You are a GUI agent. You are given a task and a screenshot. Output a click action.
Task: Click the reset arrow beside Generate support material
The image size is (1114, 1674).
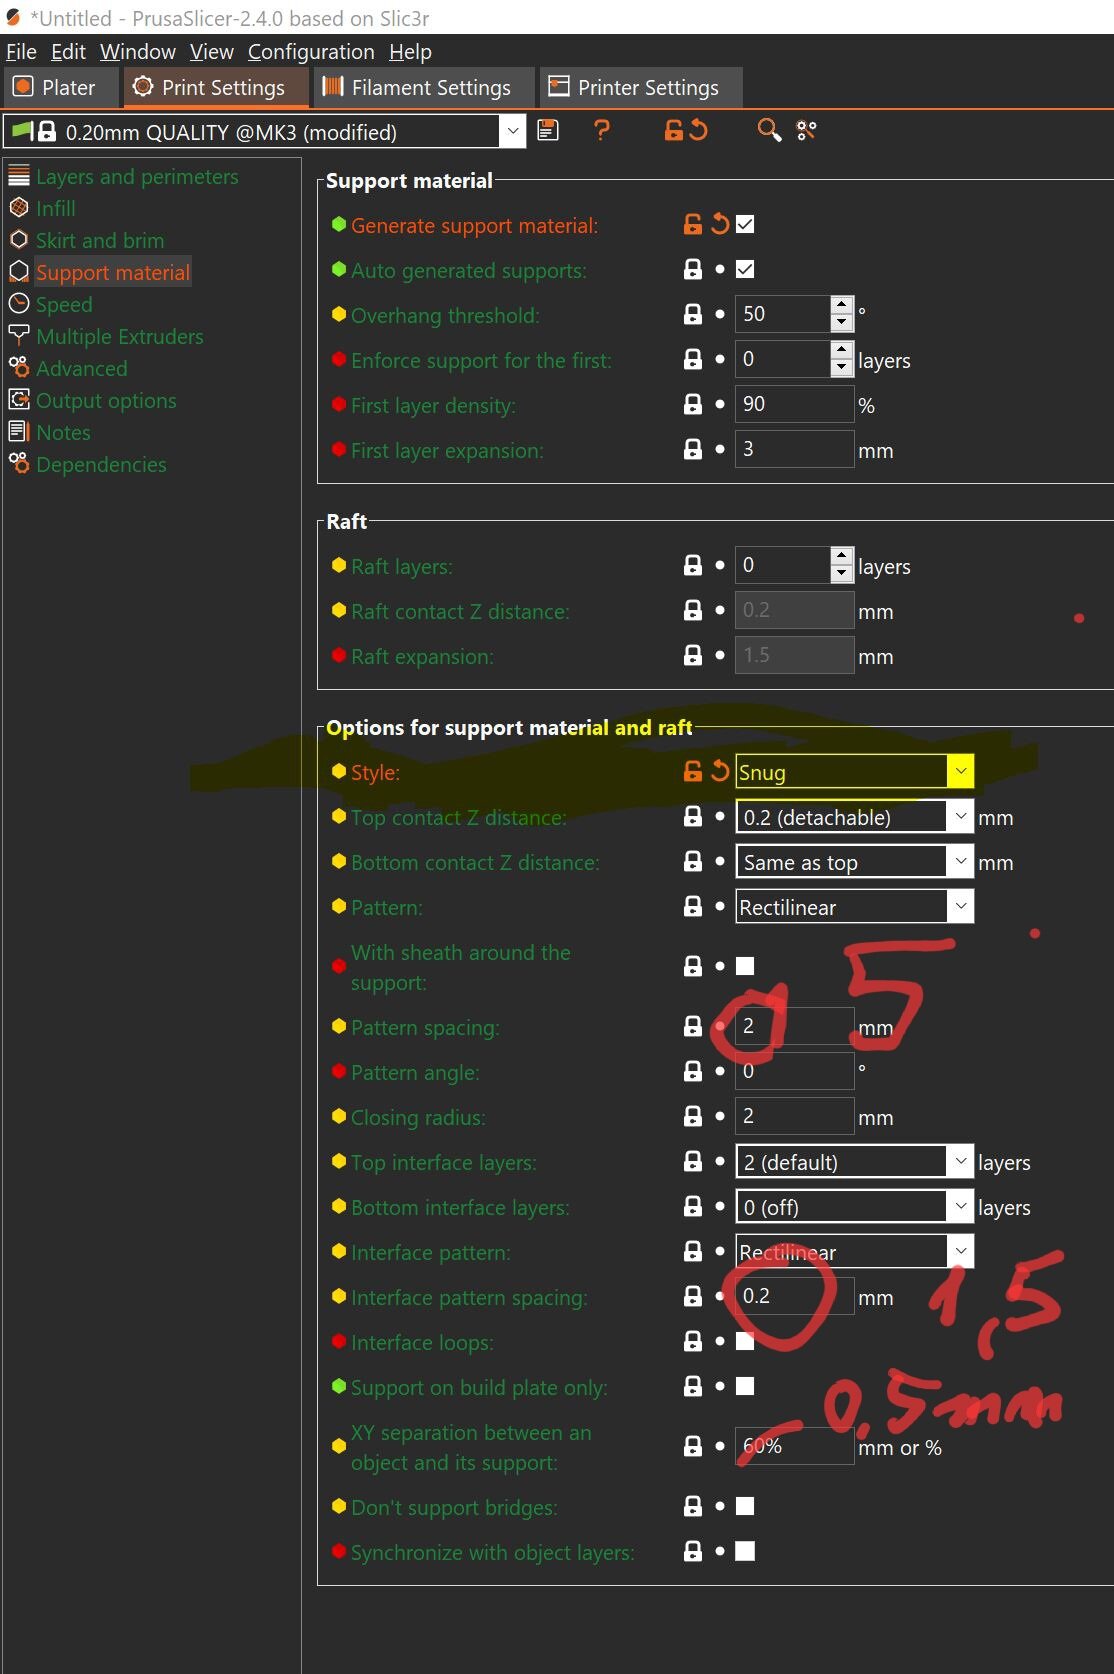720,225
